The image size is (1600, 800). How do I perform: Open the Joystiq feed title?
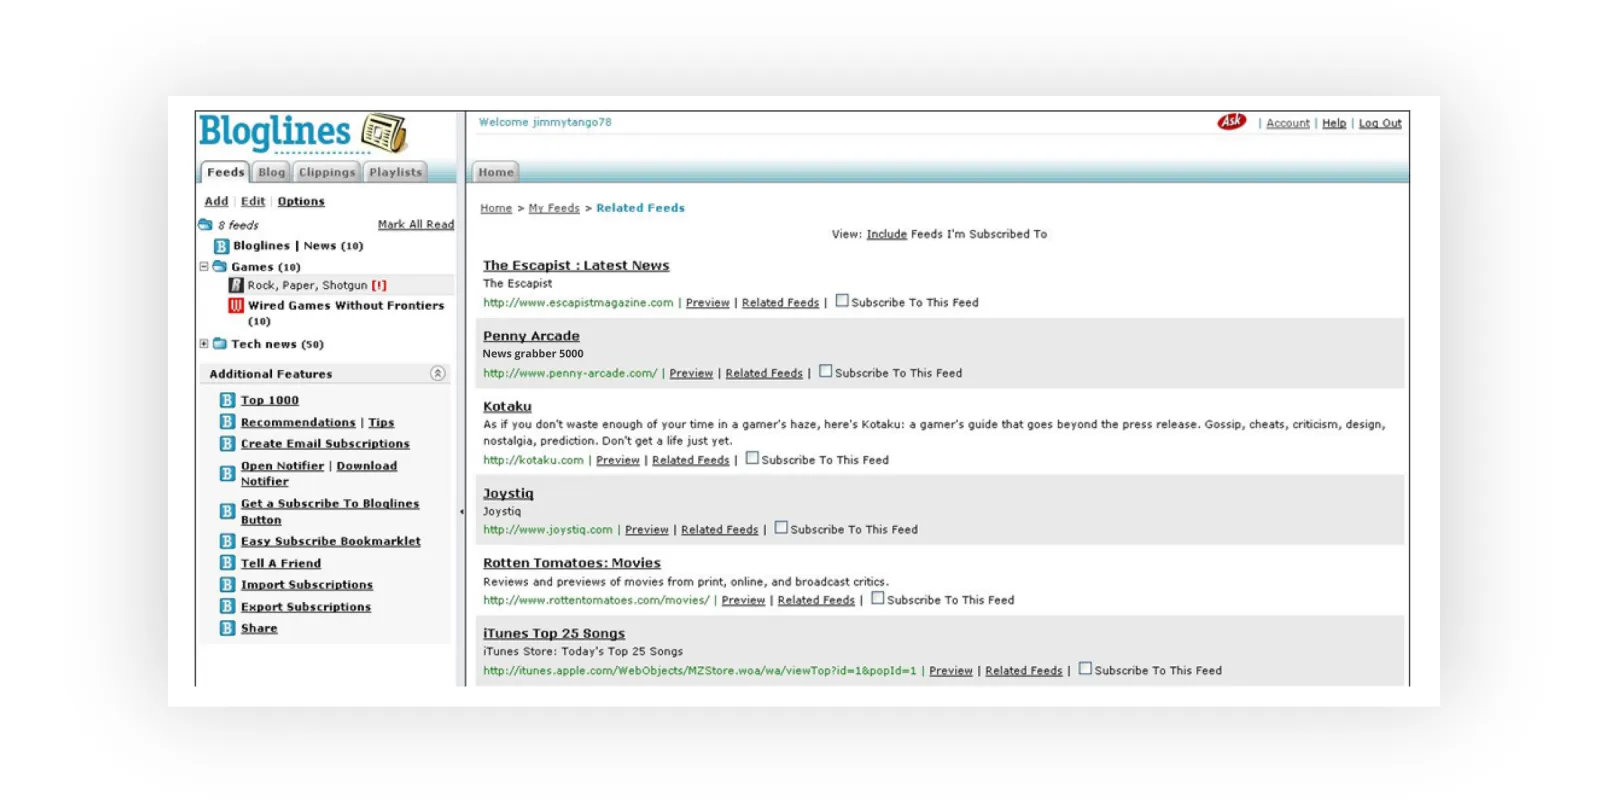coord(508,493)
